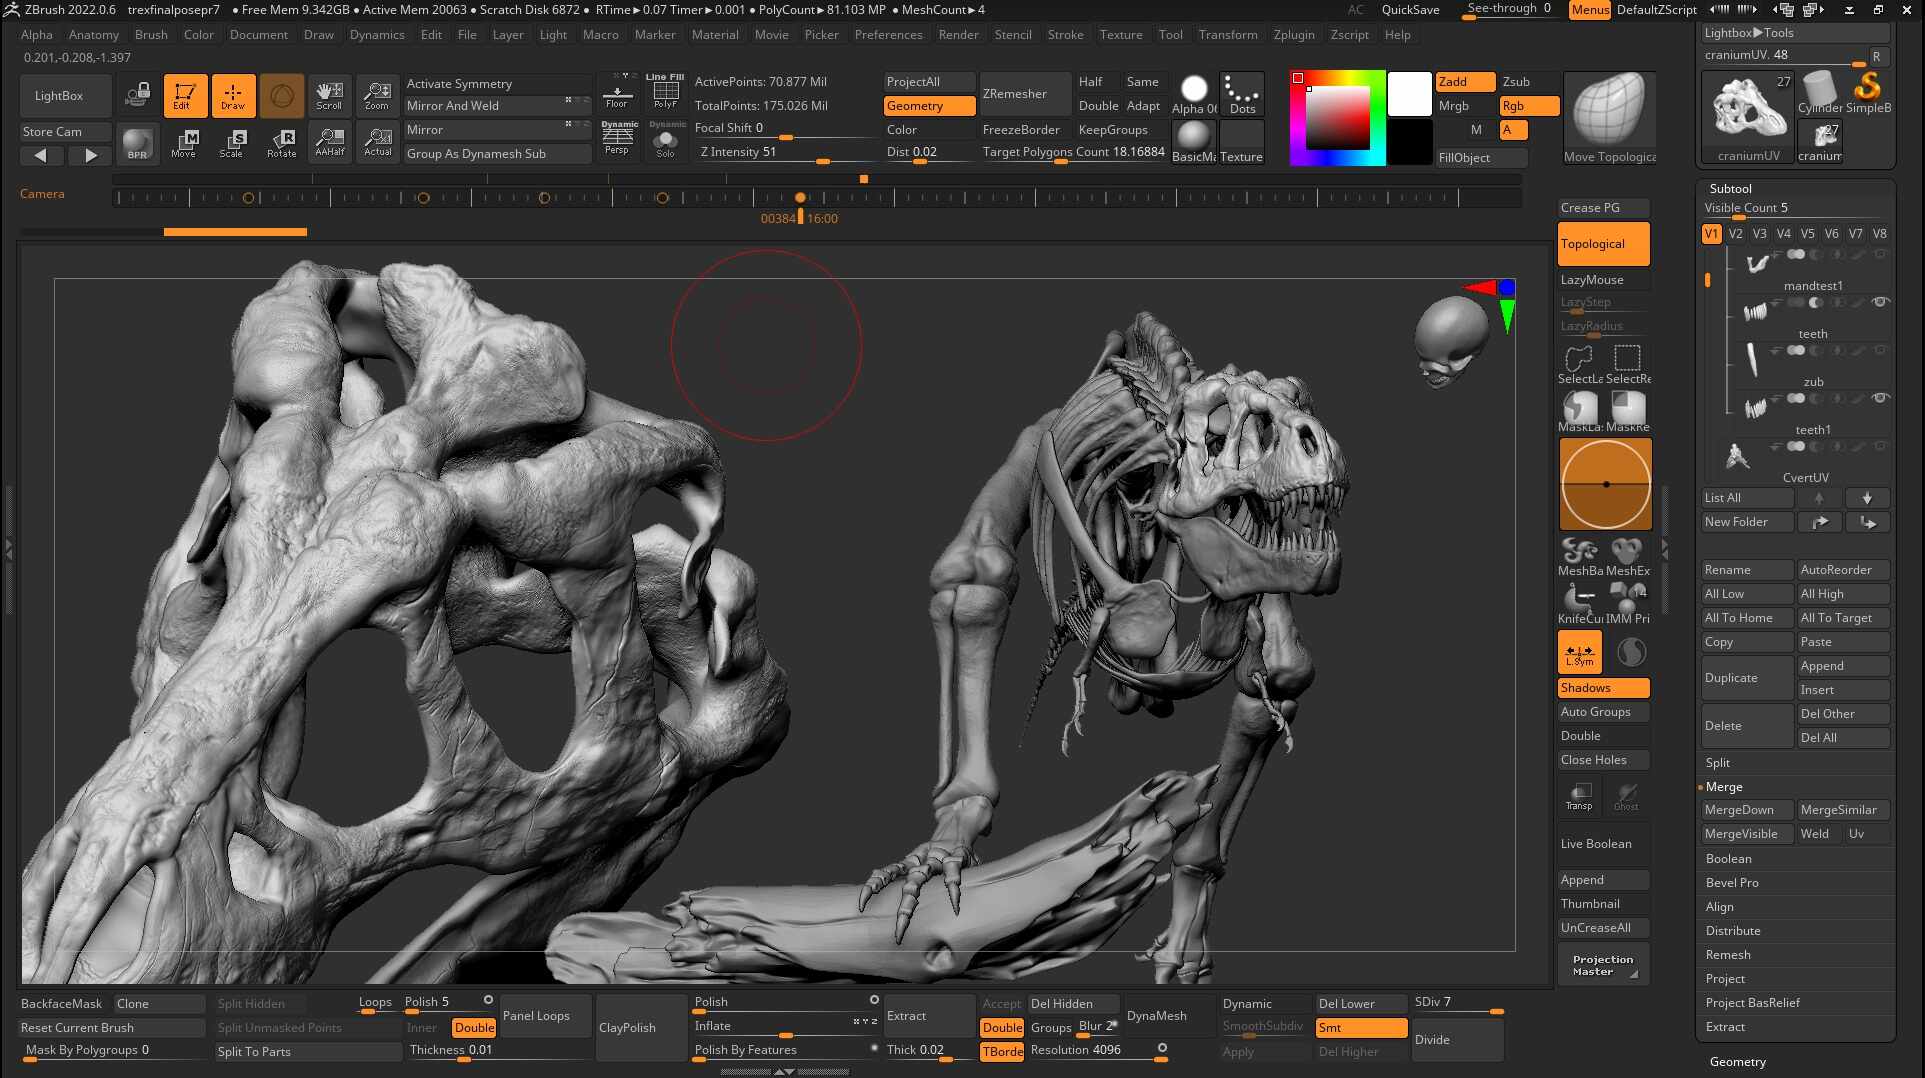The image size is (1925, 1078).
Task: Toggle visibility of the teeth subtool
Action: click(1880, 301)
